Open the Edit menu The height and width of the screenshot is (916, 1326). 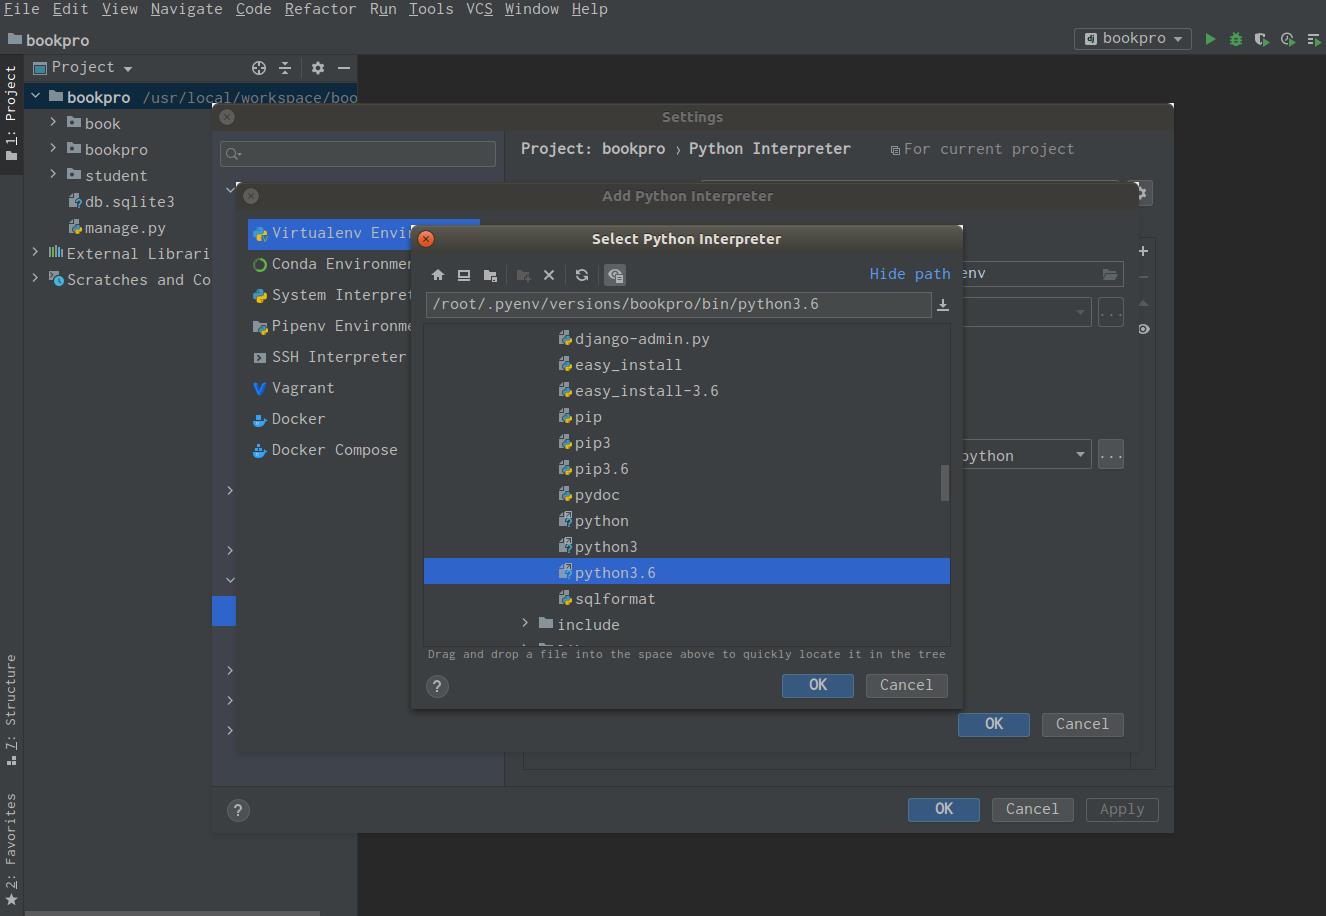tap(70, 9)
